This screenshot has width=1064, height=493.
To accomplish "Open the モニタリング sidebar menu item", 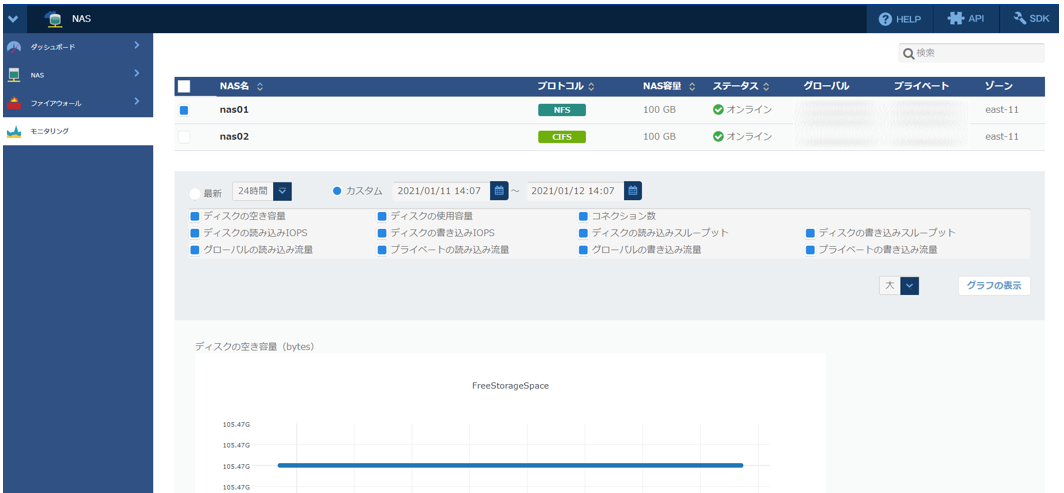I will click(50, 131).
